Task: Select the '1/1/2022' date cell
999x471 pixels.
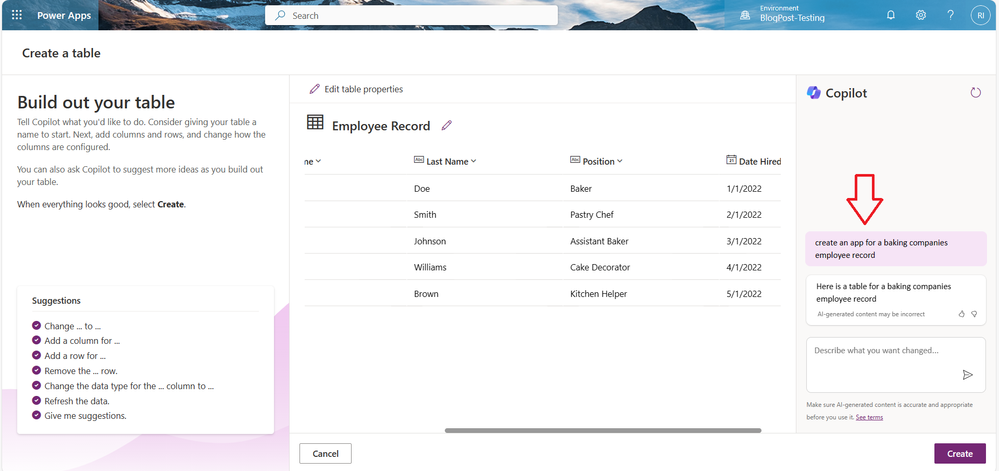Action: [x=744, y=189]
